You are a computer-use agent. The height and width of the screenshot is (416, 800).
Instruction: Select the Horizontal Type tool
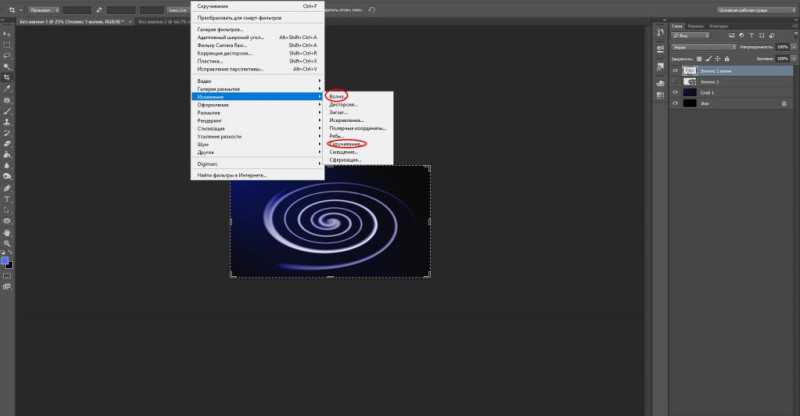[x=7, y=199]
